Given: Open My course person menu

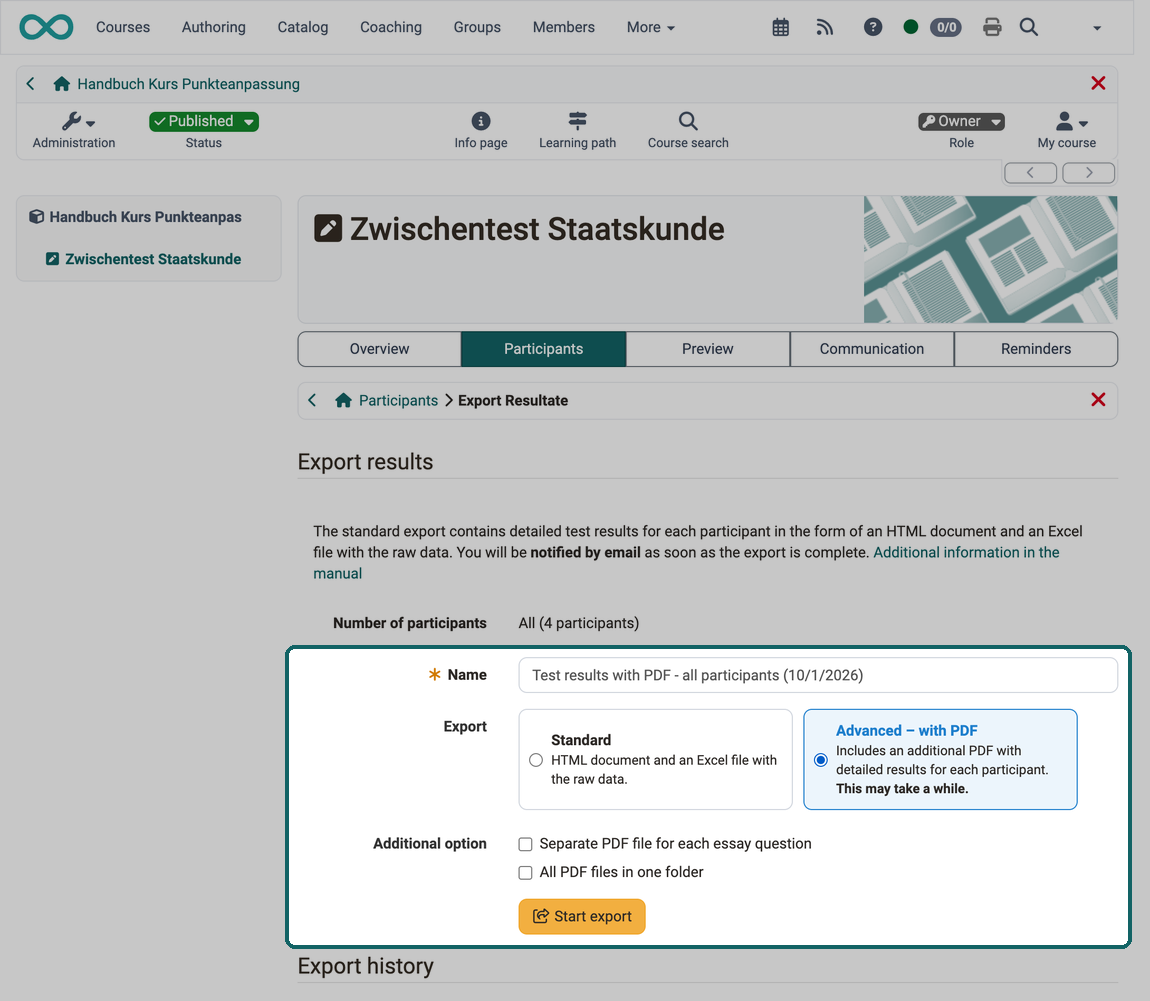Looking at the screenshot, I should pyautogui.click(x=1066, y=131).
